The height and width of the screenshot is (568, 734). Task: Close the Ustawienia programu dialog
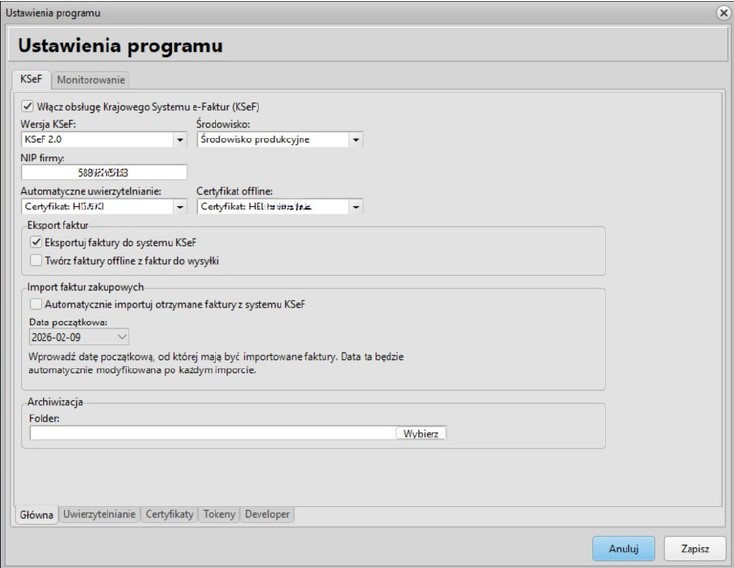click(723, 12)
